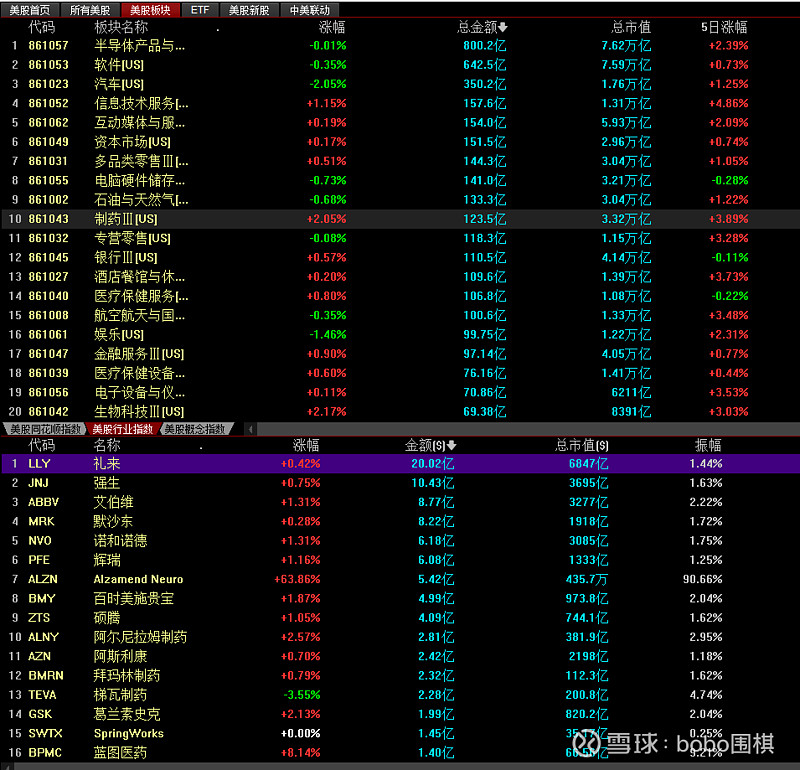The width and height of the screenshot is (800, 770).
Task: Select sector 861031 多品类零售
Action: tap(400, 161)
